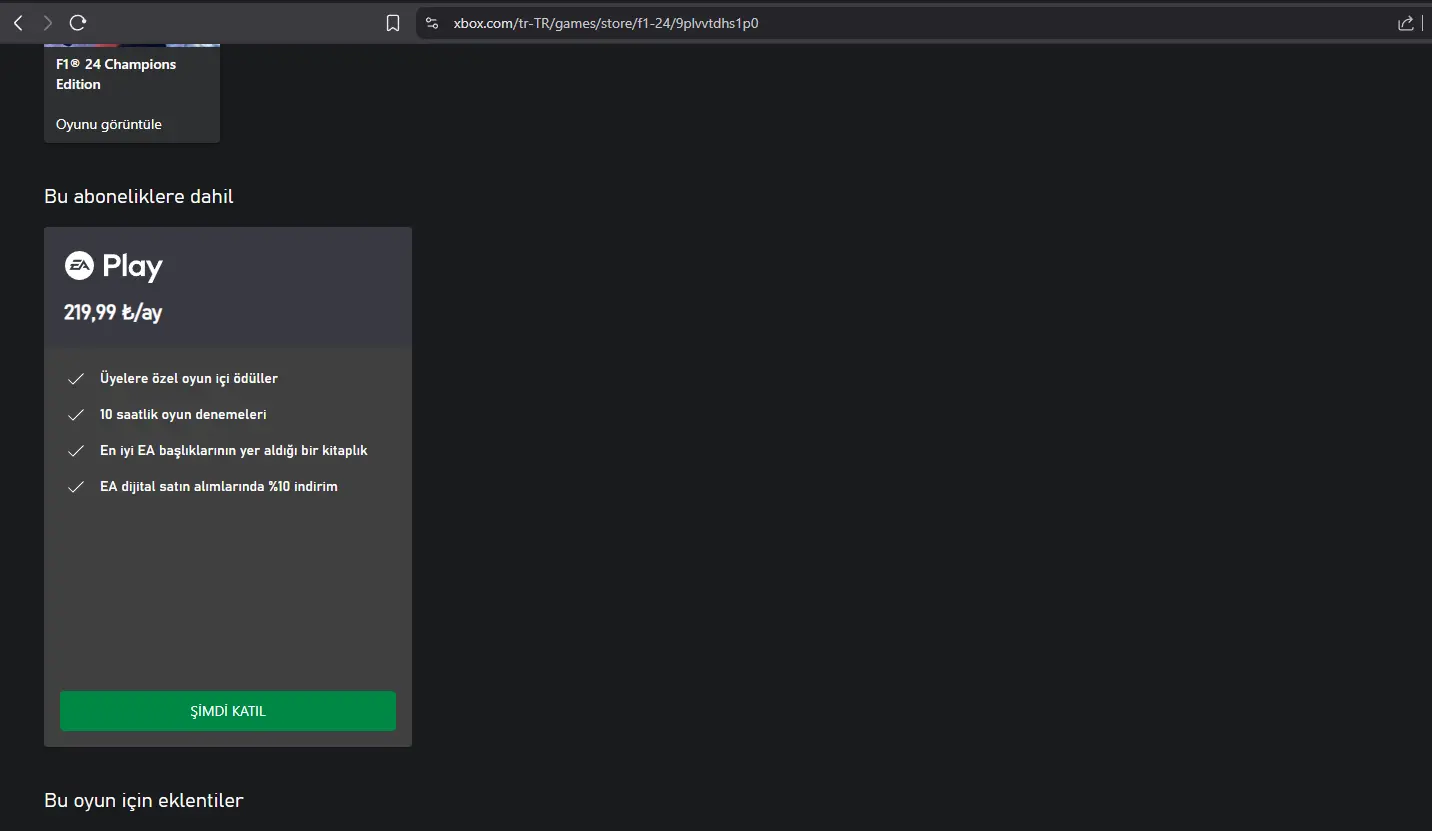The height and width of the screenshot is (831, 1432).
Task: Click En iyi EA başlıklarının kitaplık text
Action: pyautogui.click(x=234, y=450)
